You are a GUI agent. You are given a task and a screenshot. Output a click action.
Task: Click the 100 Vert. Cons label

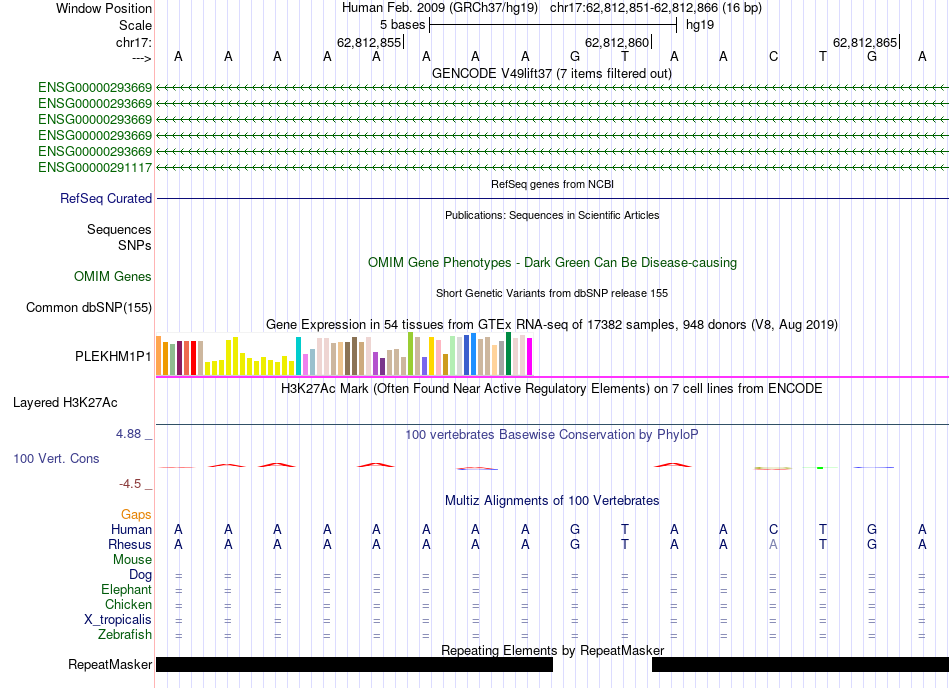(56, 458)
